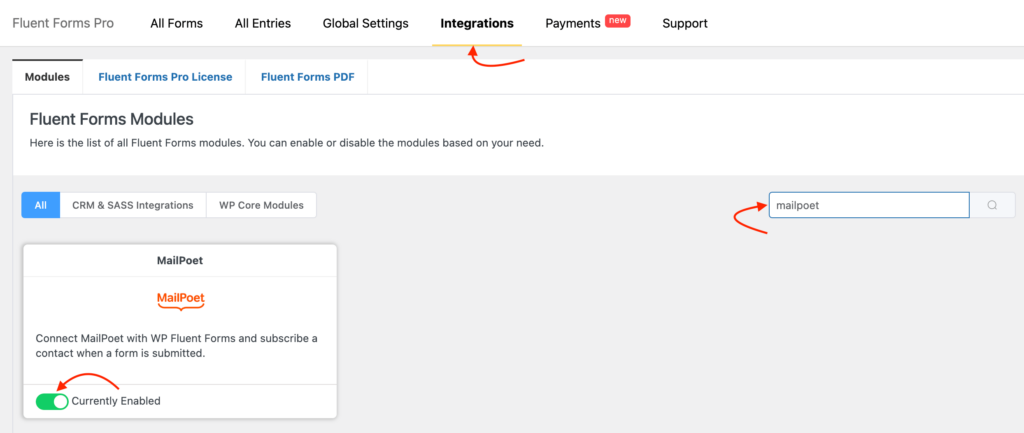Open the Payments section

pyautogui.click(x=573, y=24)
